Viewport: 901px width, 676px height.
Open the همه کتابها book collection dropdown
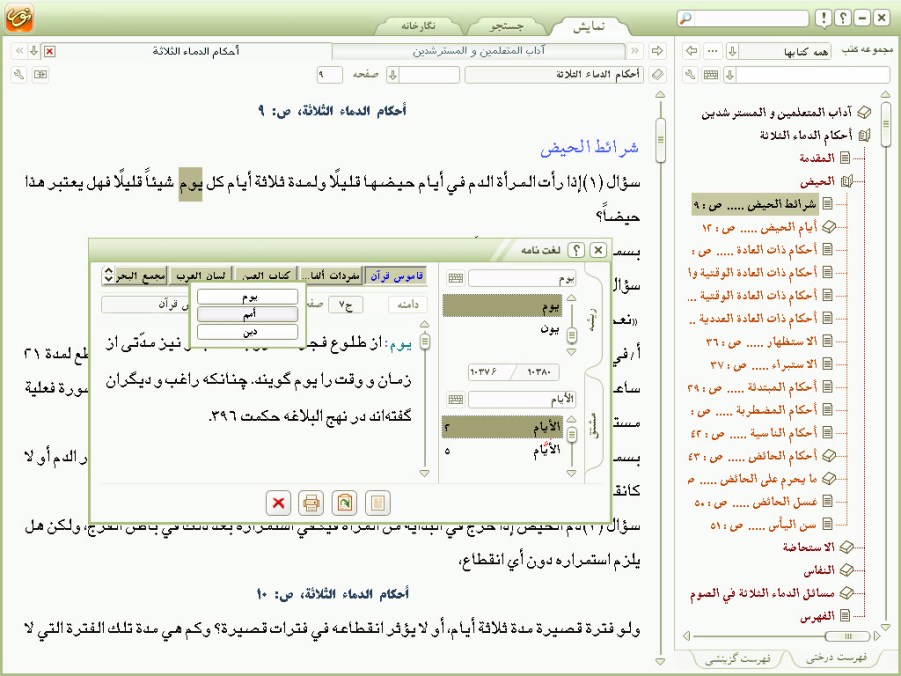coord(732,51)
